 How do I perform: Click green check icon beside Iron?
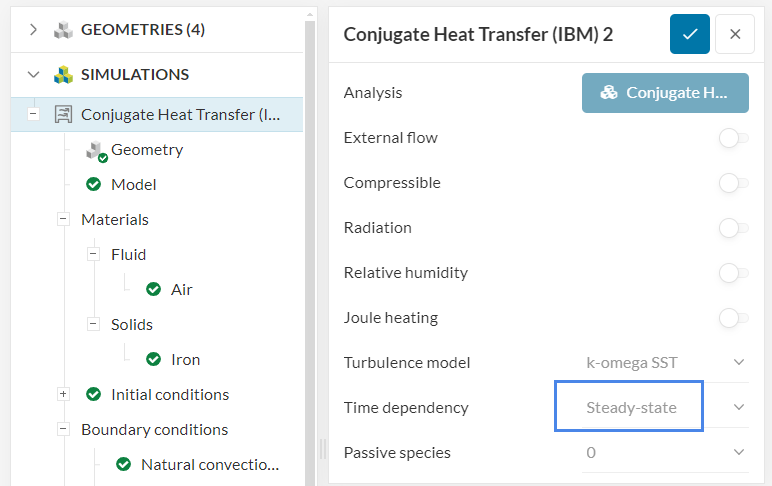(154, 359)
